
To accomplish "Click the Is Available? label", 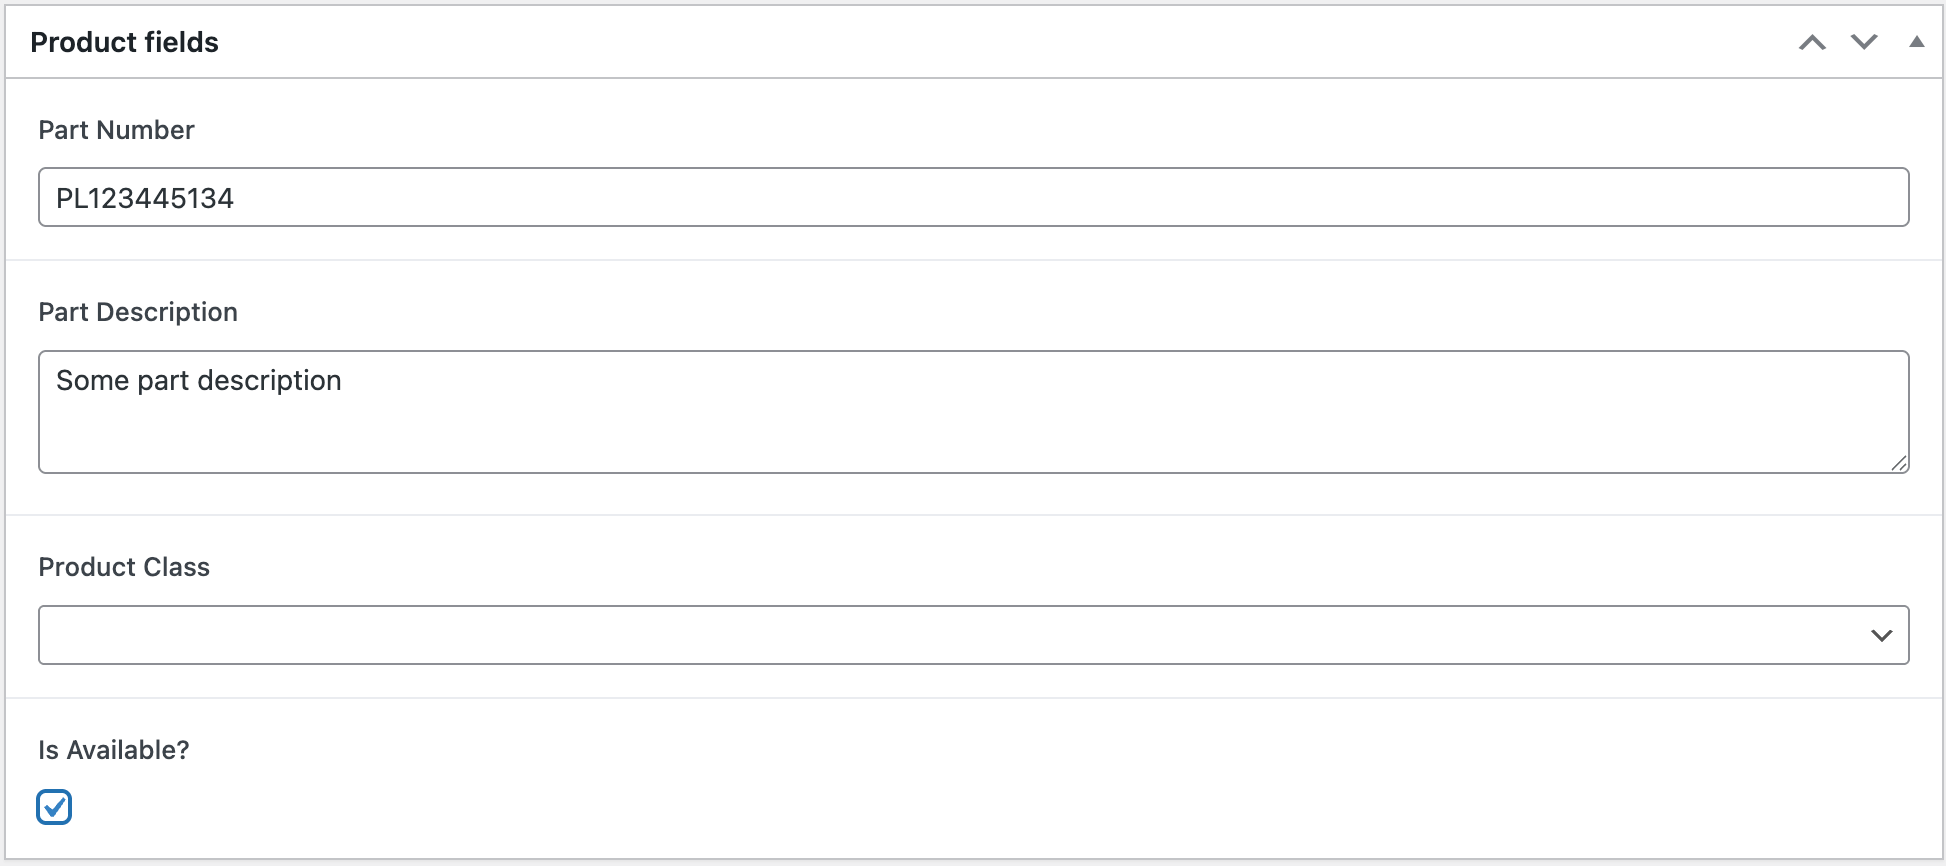I will point(114,750).
